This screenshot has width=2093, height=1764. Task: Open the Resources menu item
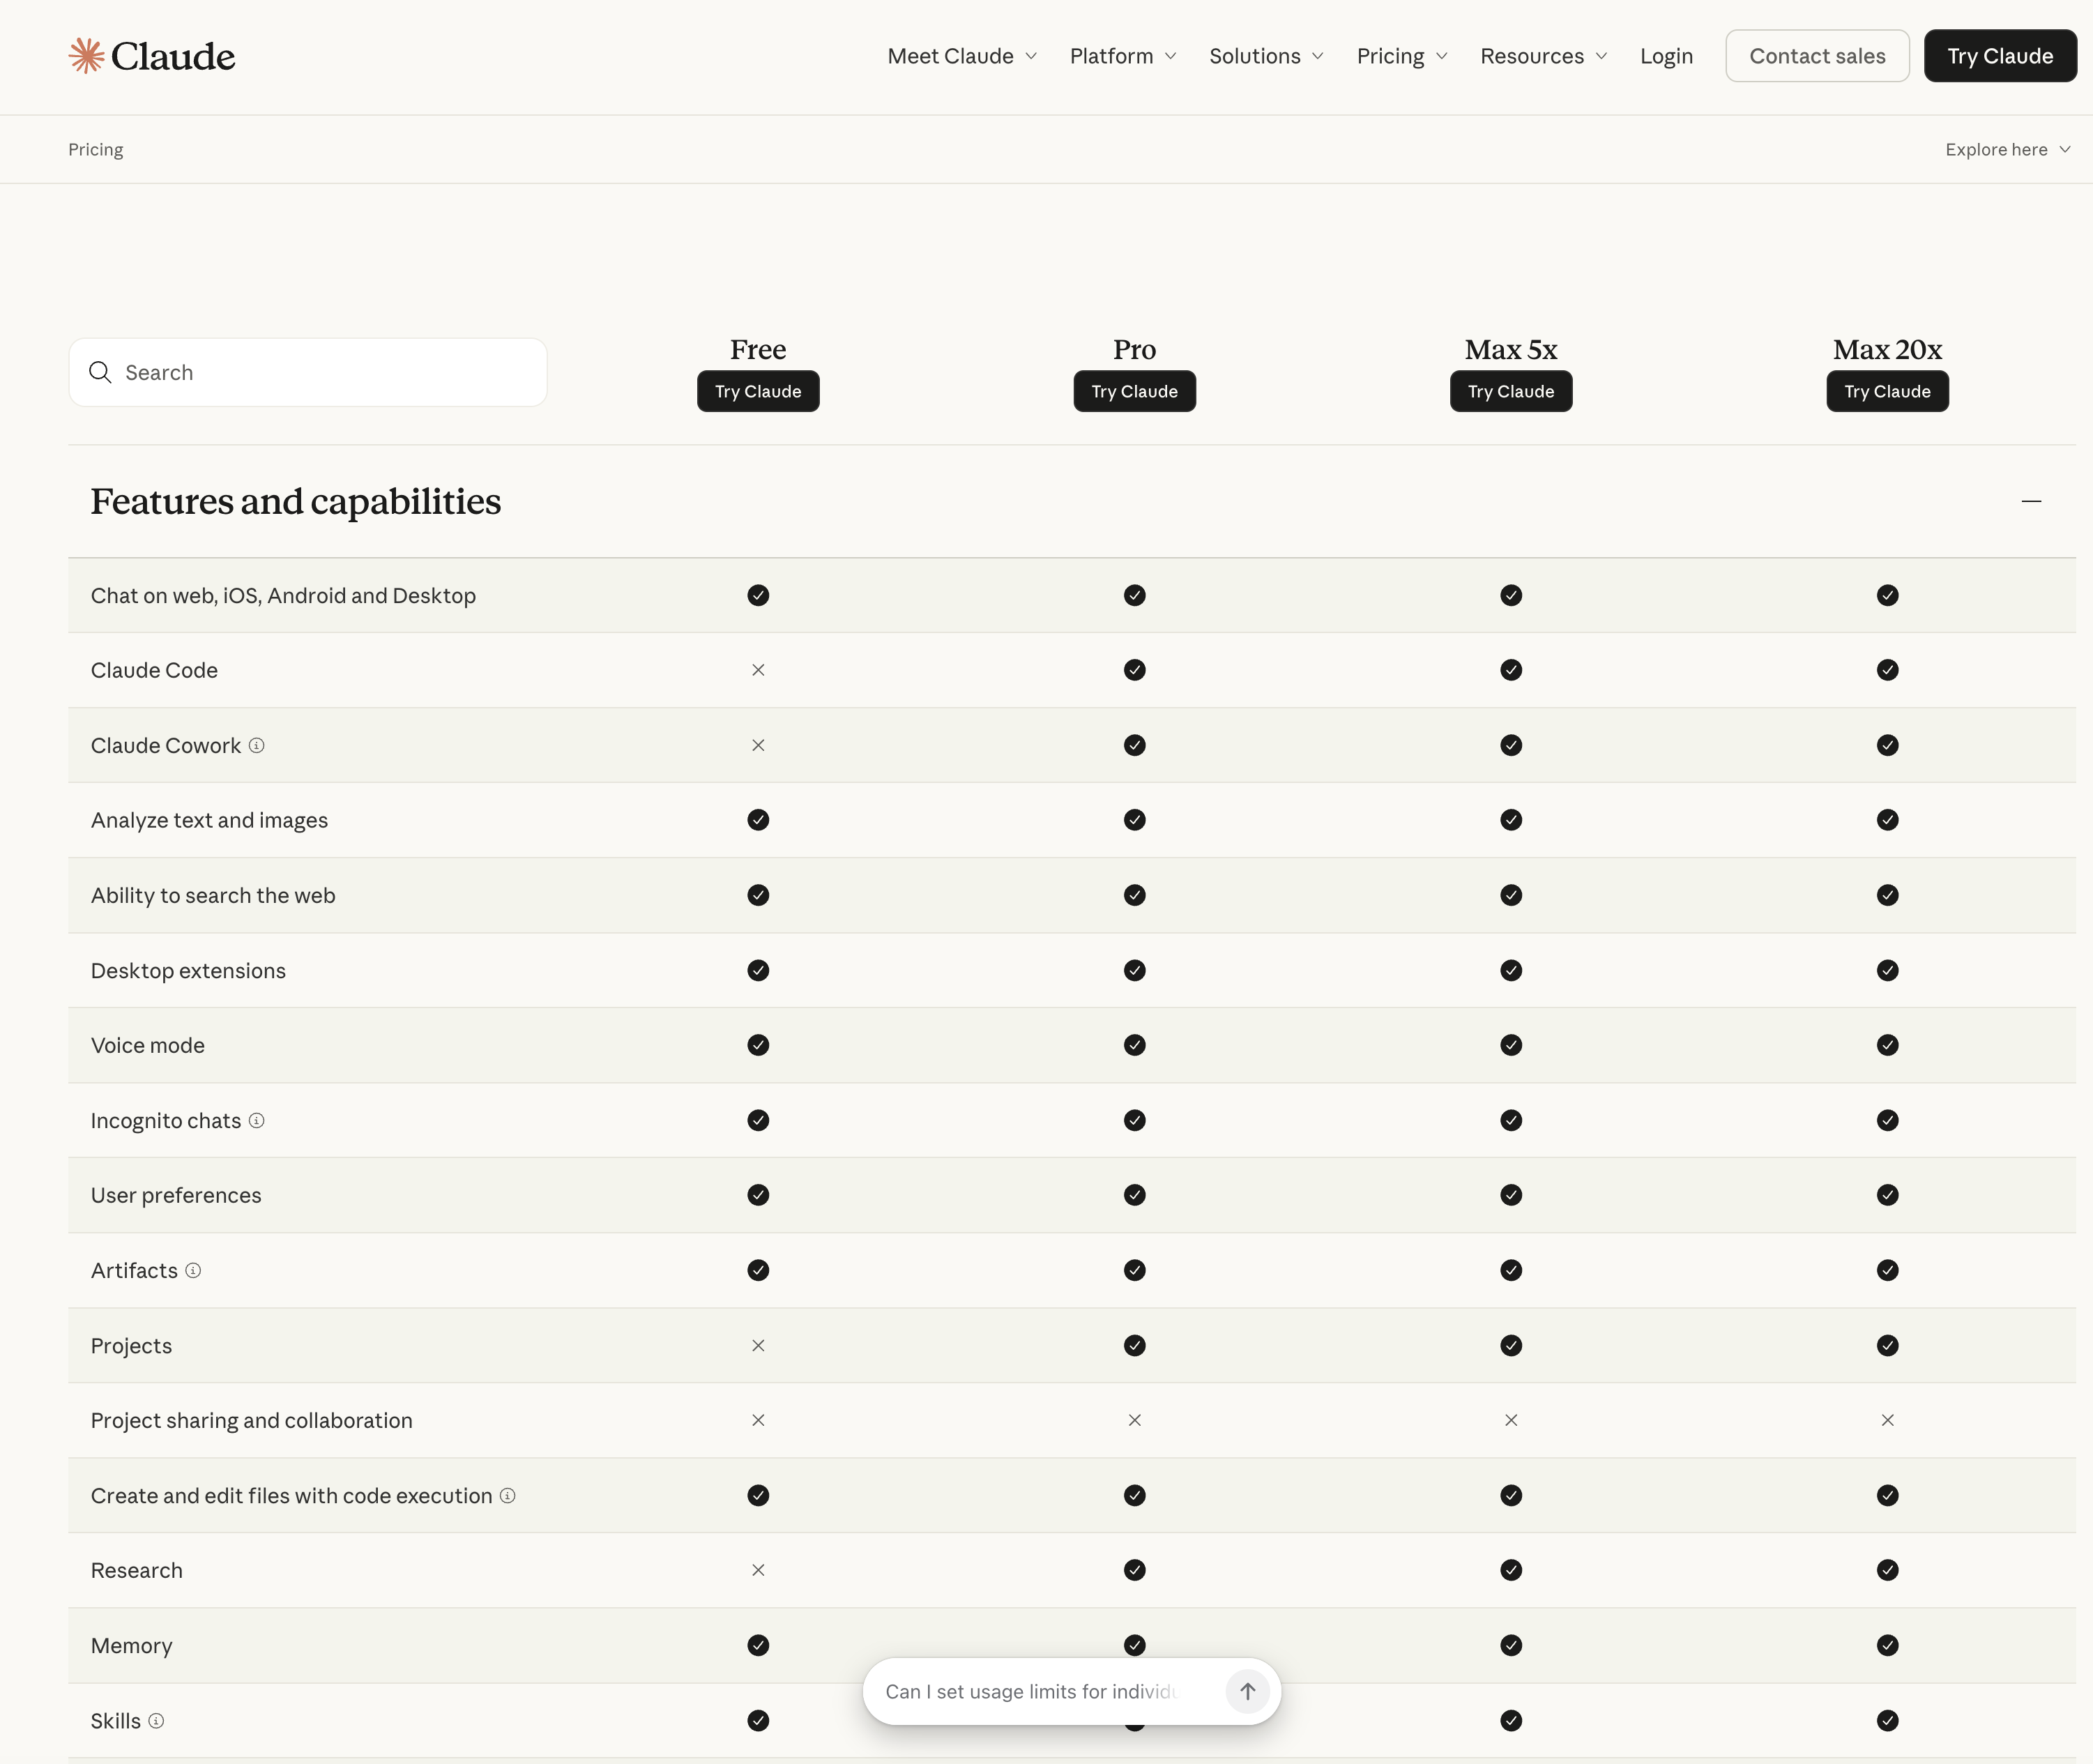pyautogui.click(x=1543, y=56)
